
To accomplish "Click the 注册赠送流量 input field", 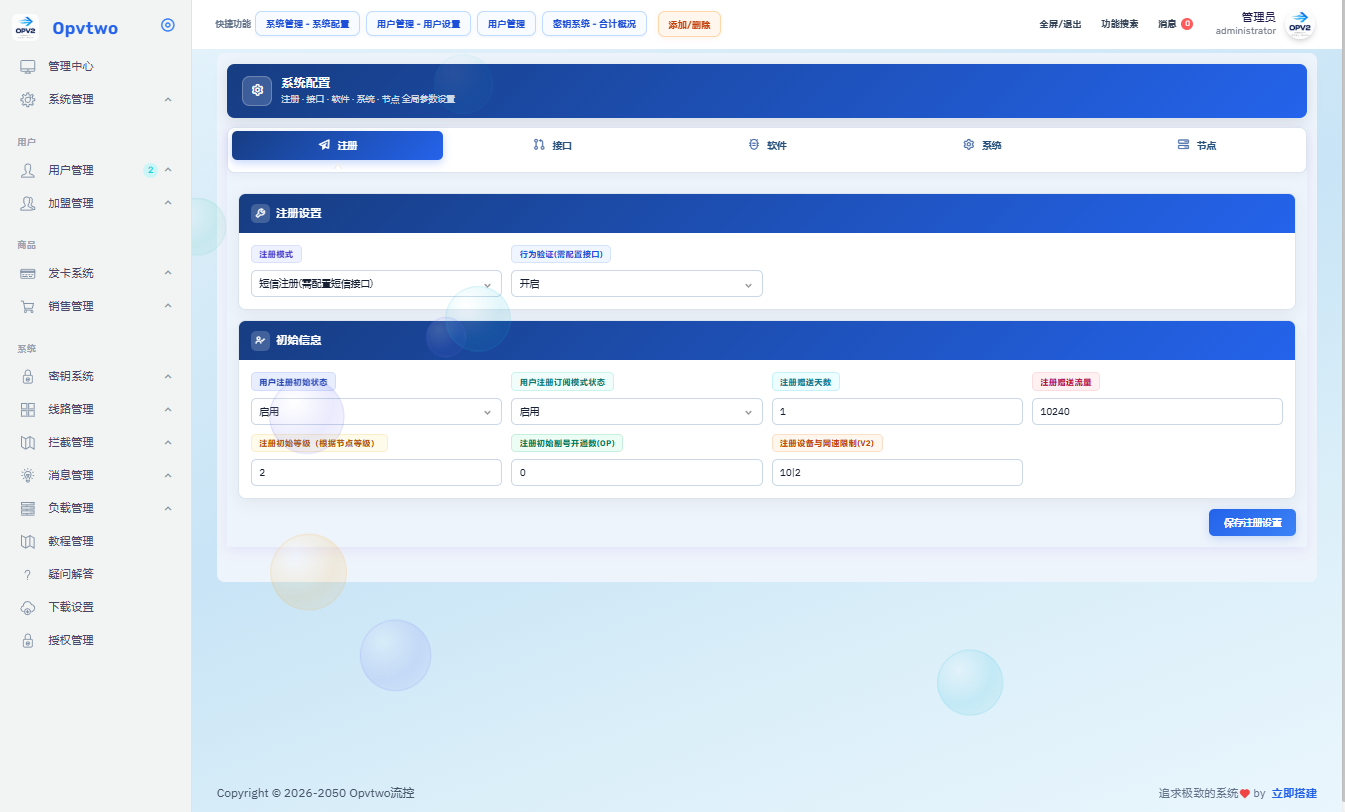I will tap(1157, 412).
